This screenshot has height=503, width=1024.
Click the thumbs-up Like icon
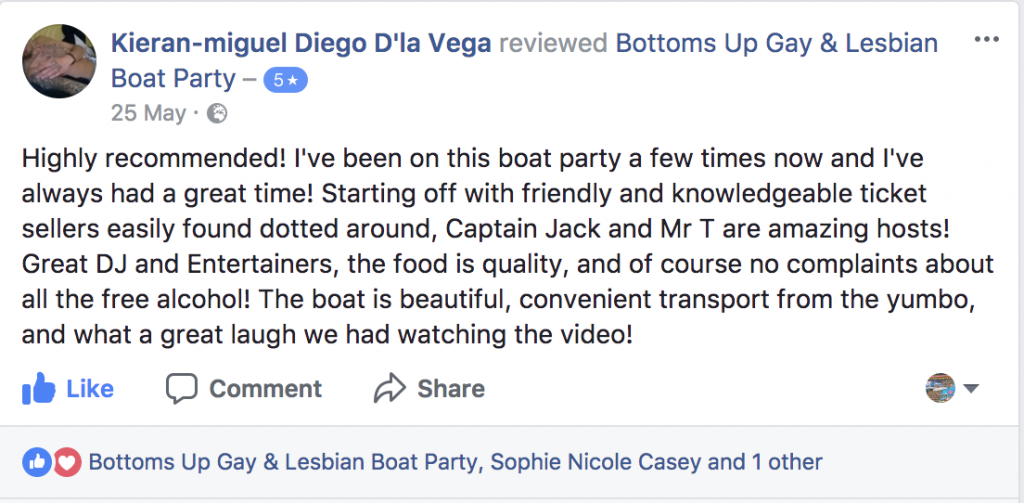coord(38,388)
